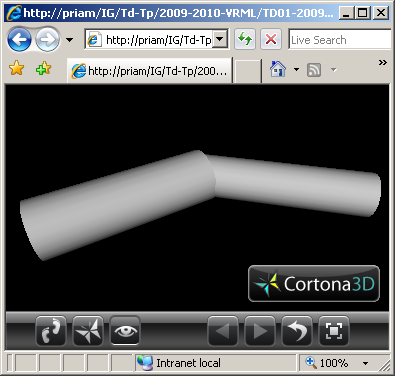
Task: Click the Fit to screen icon
Action: pos(334,331)
